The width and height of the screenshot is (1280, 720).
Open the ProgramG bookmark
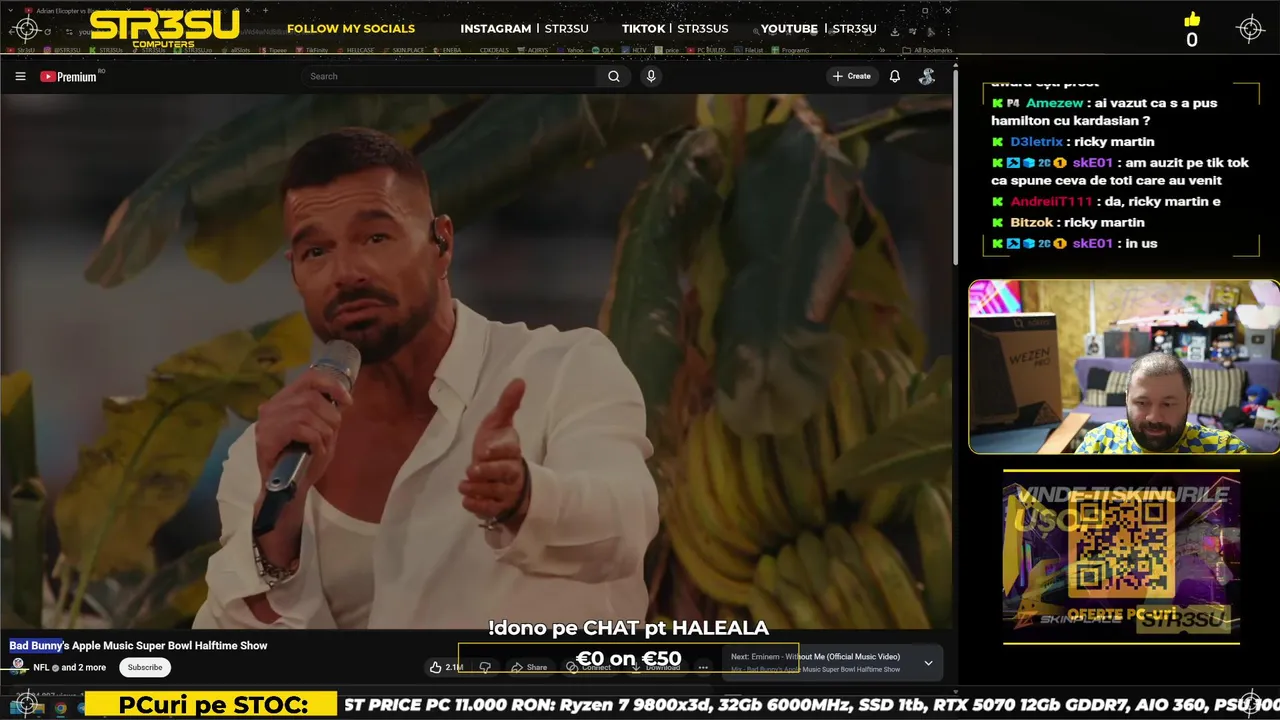[x=791, y=50]
